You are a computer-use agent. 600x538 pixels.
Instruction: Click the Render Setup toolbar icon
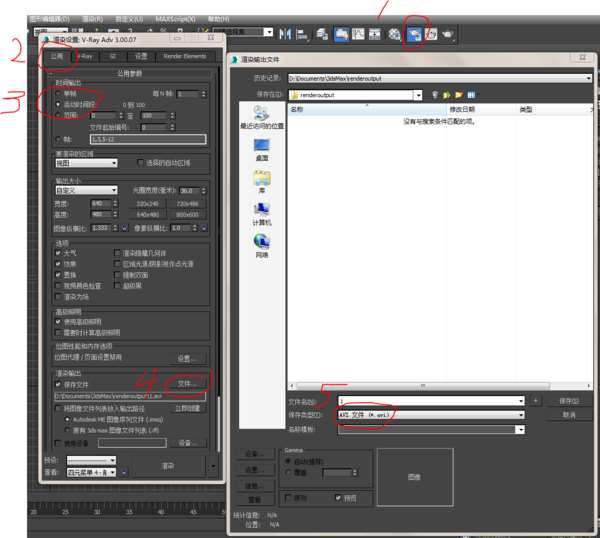[414, 34]
